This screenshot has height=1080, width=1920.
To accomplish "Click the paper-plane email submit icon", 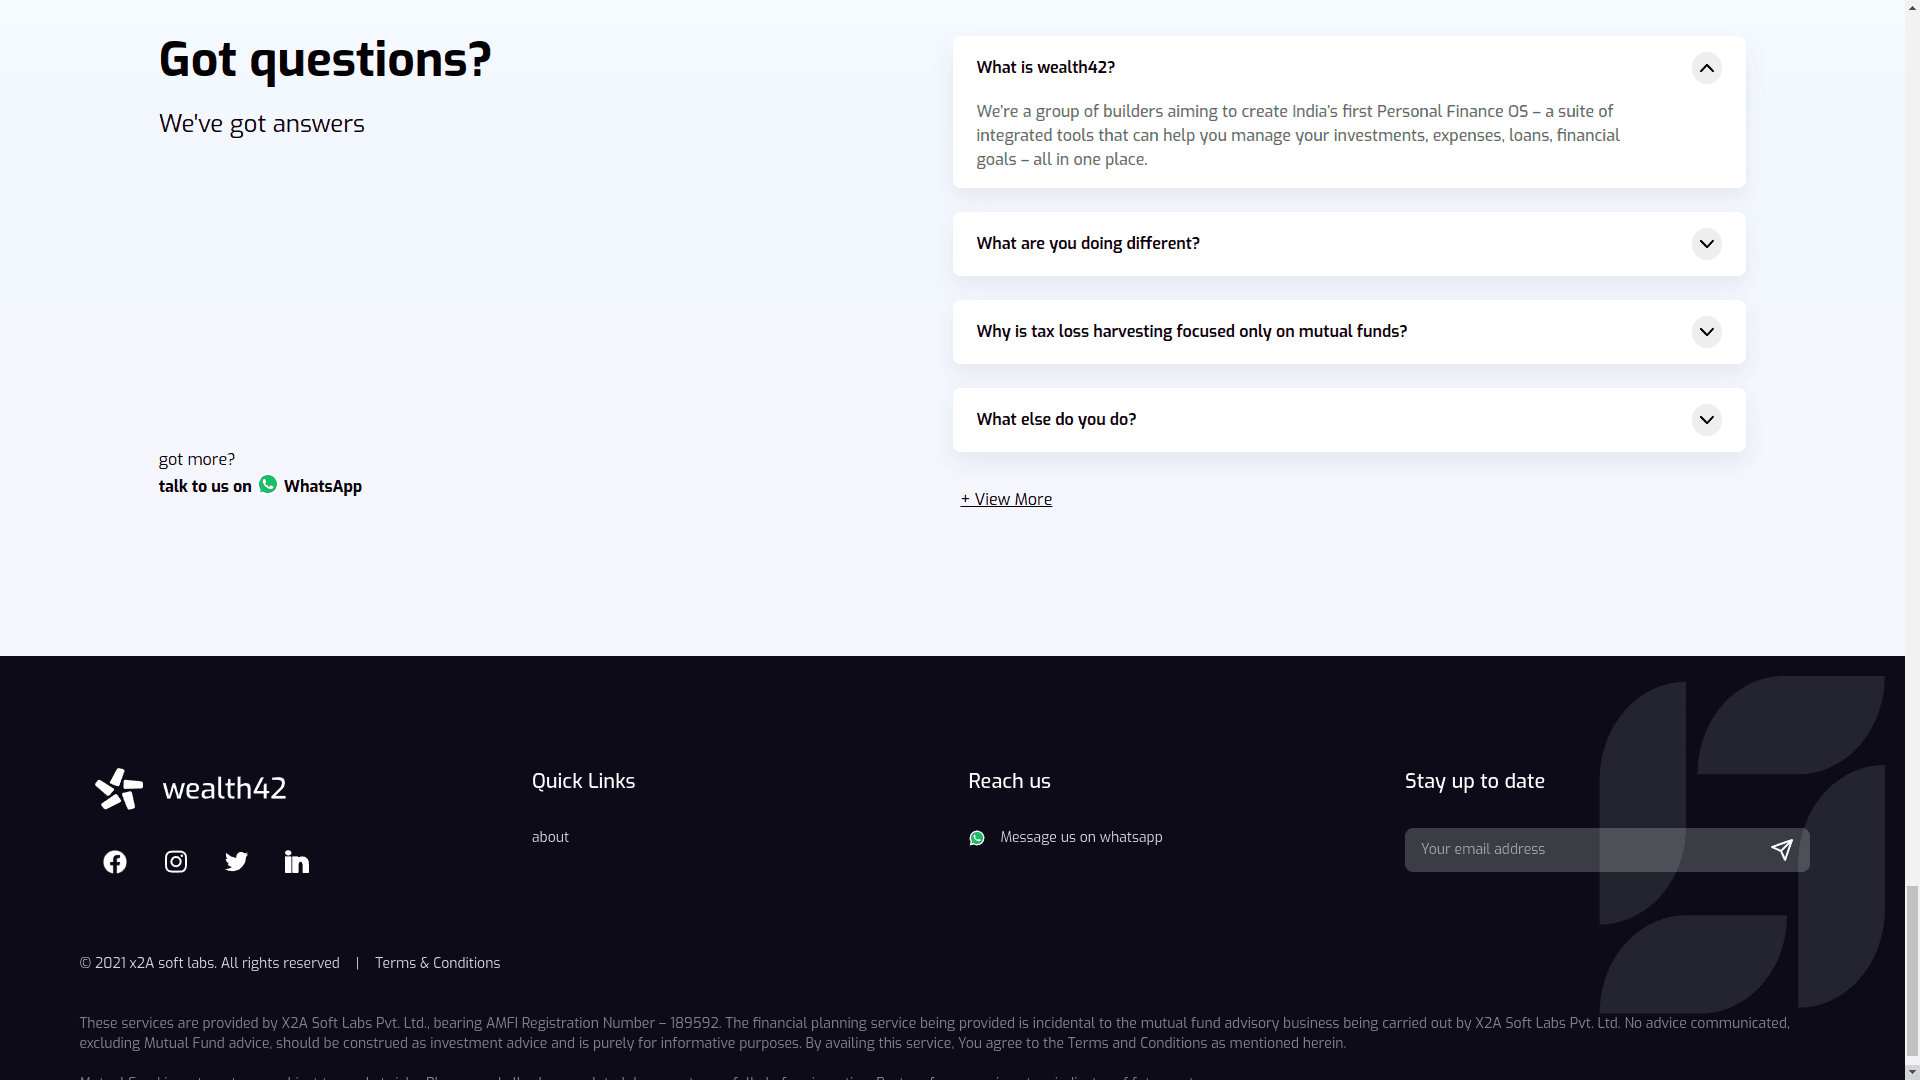I will click(x=1781, y=850).
